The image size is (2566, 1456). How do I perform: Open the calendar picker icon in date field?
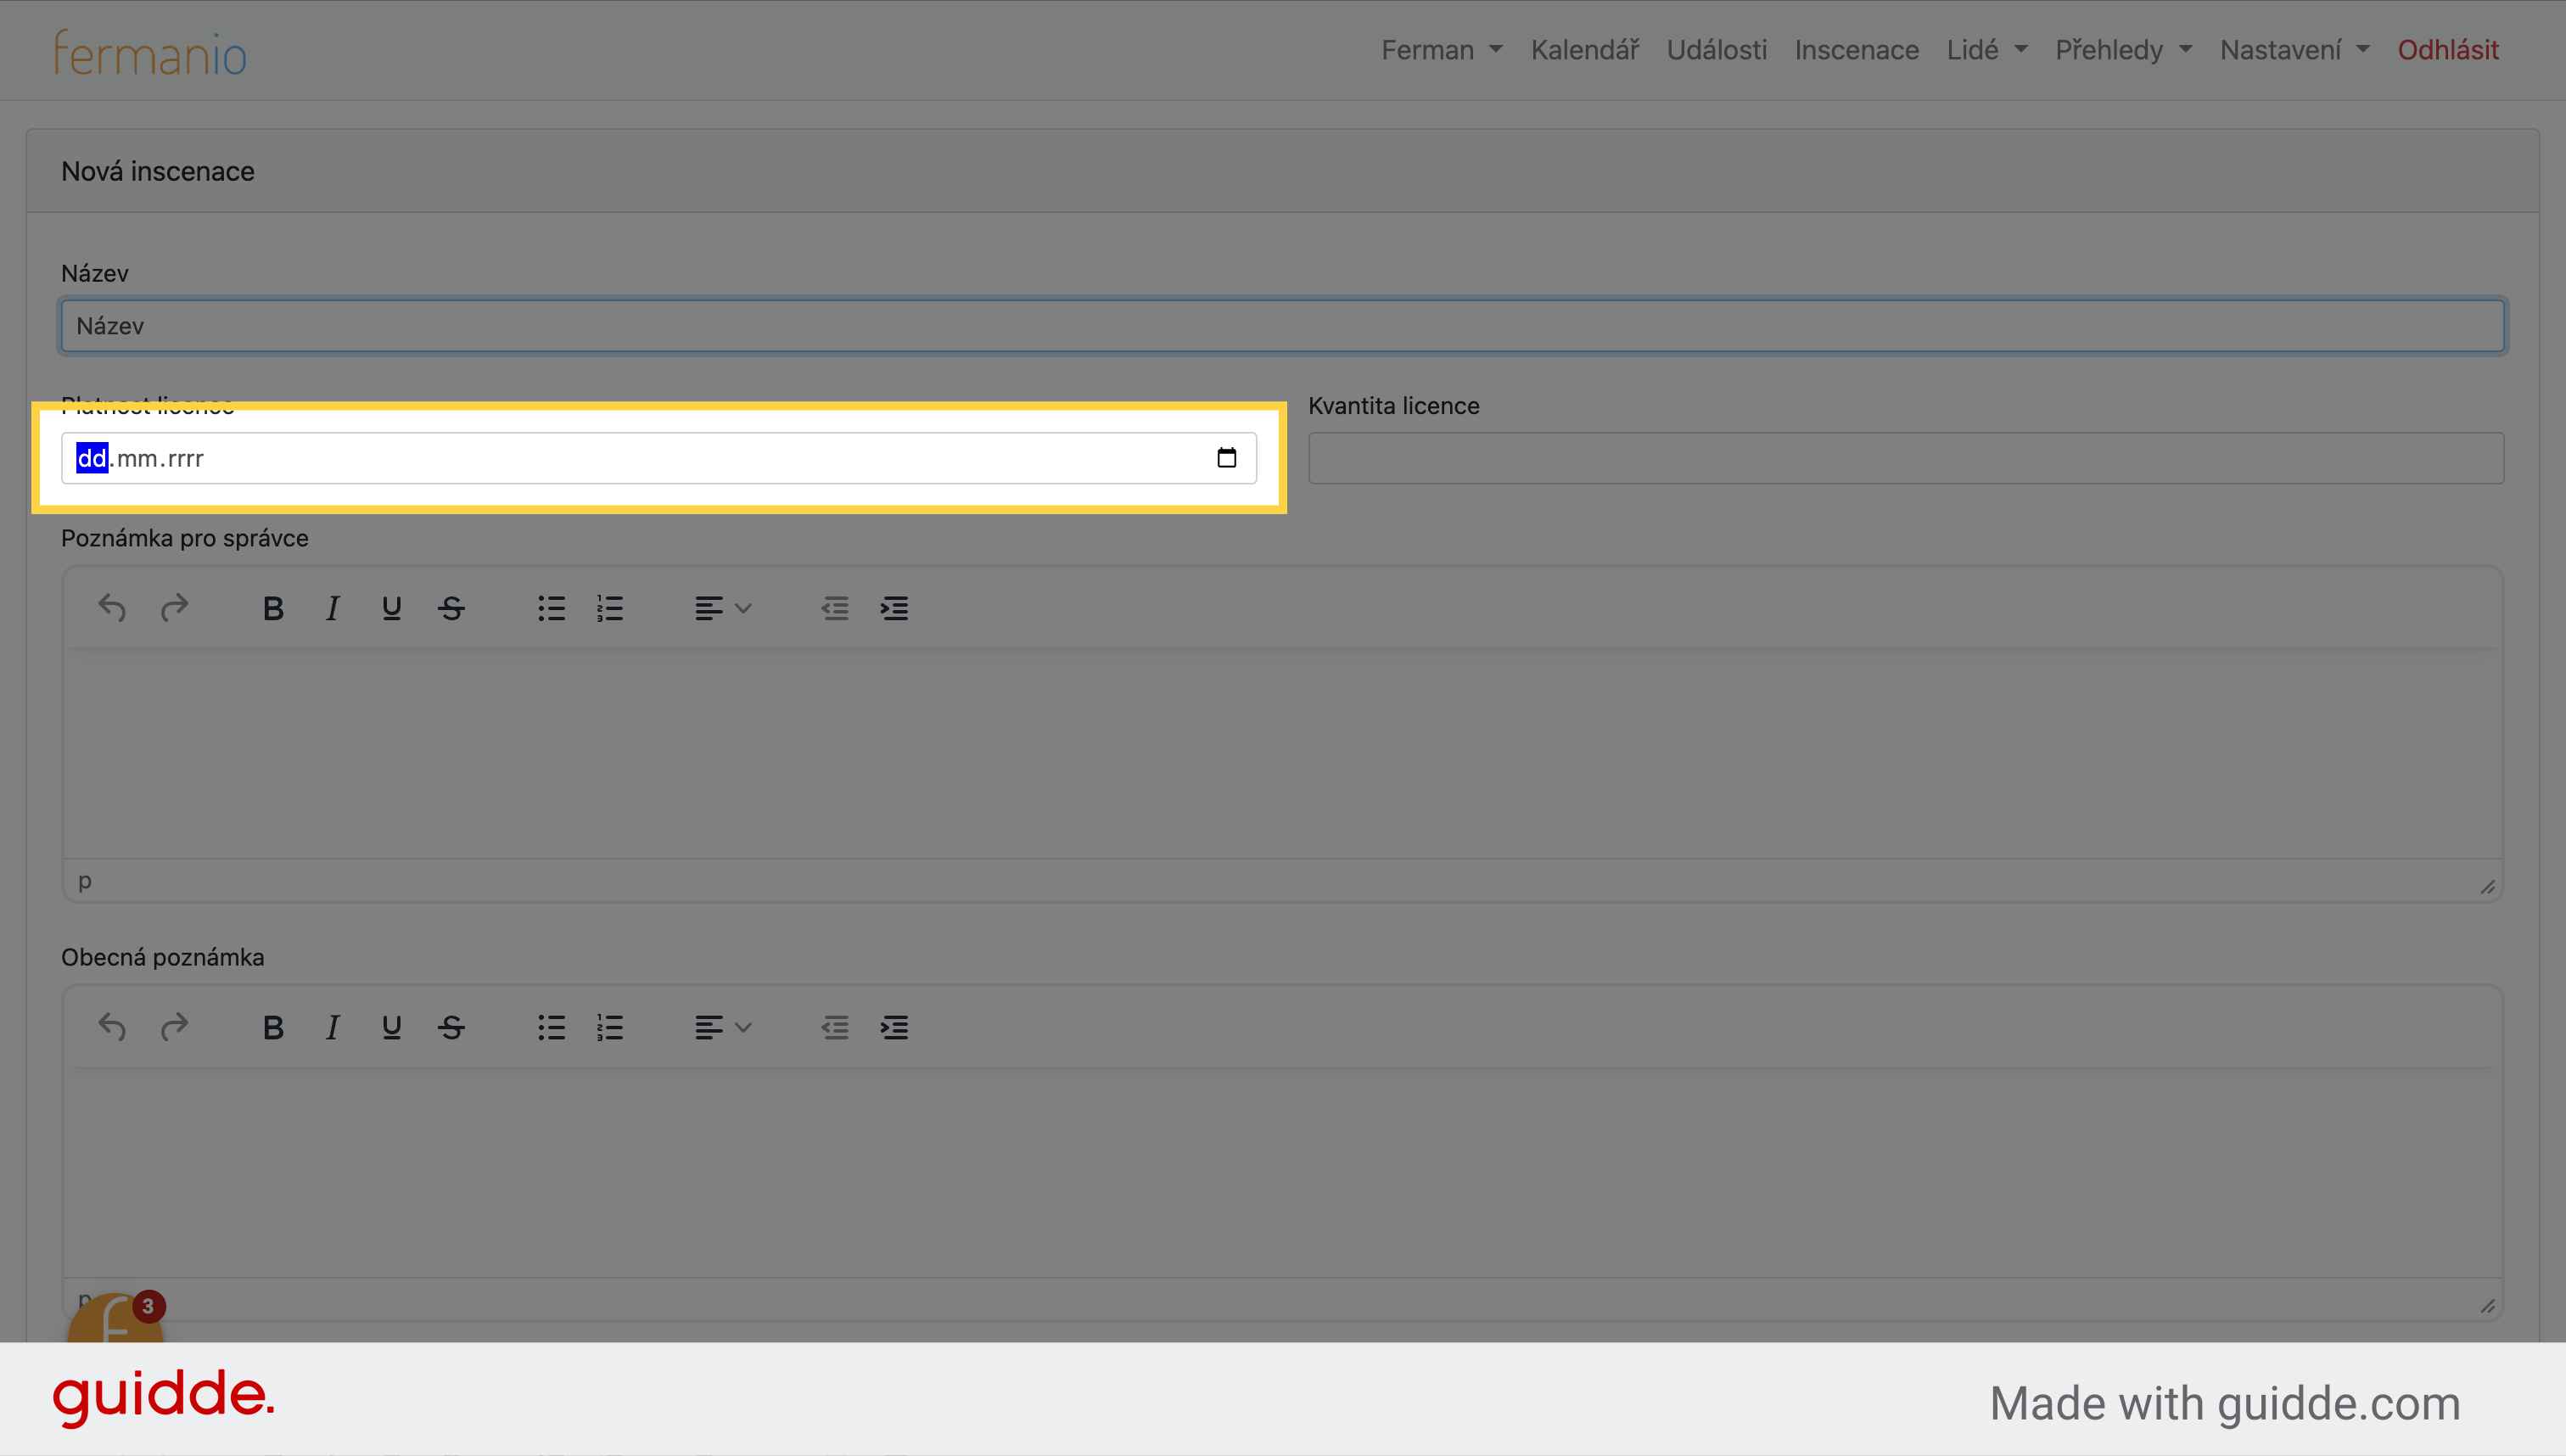[1226, 458]
